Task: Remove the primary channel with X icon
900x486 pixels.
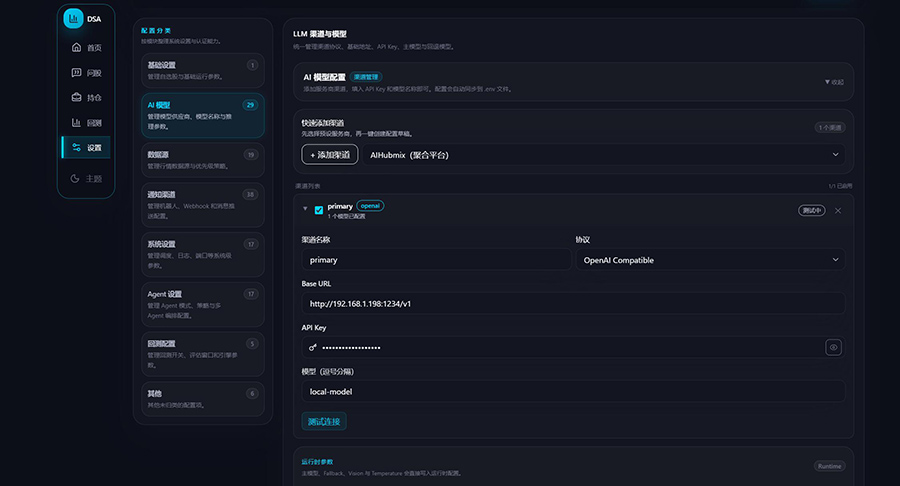Action: [838, 210]
